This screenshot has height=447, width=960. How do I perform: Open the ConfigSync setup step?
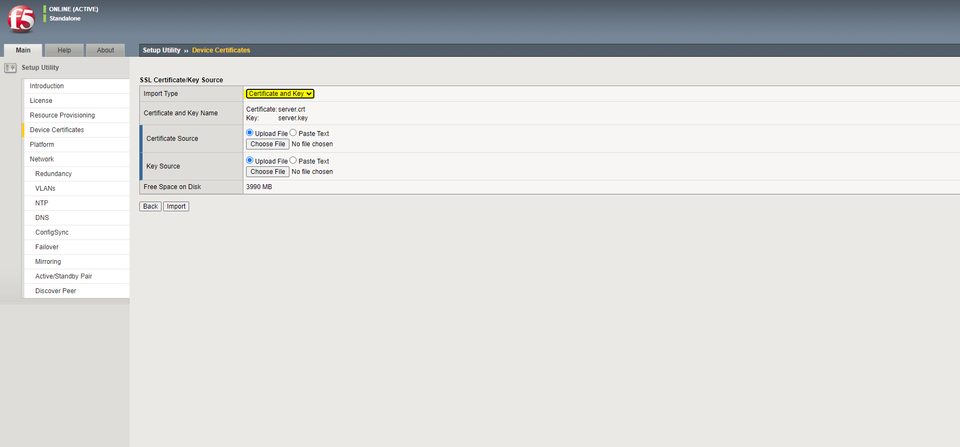[x=52, y=232]
